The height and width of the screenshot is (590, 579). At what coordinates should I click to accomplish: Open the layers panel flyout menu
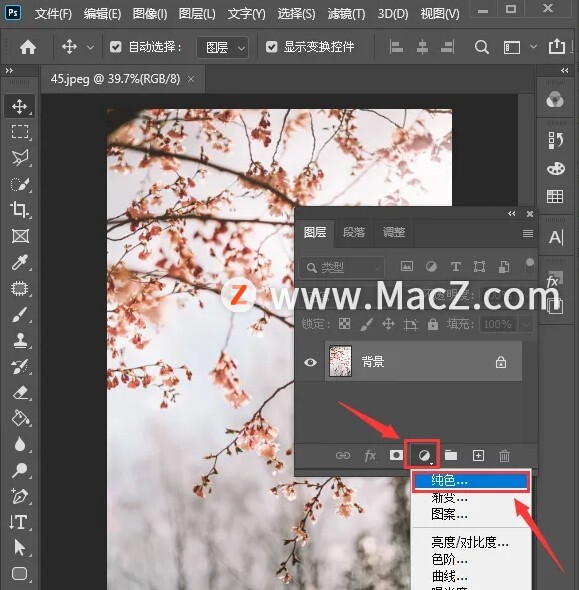(x=528, y=234)
